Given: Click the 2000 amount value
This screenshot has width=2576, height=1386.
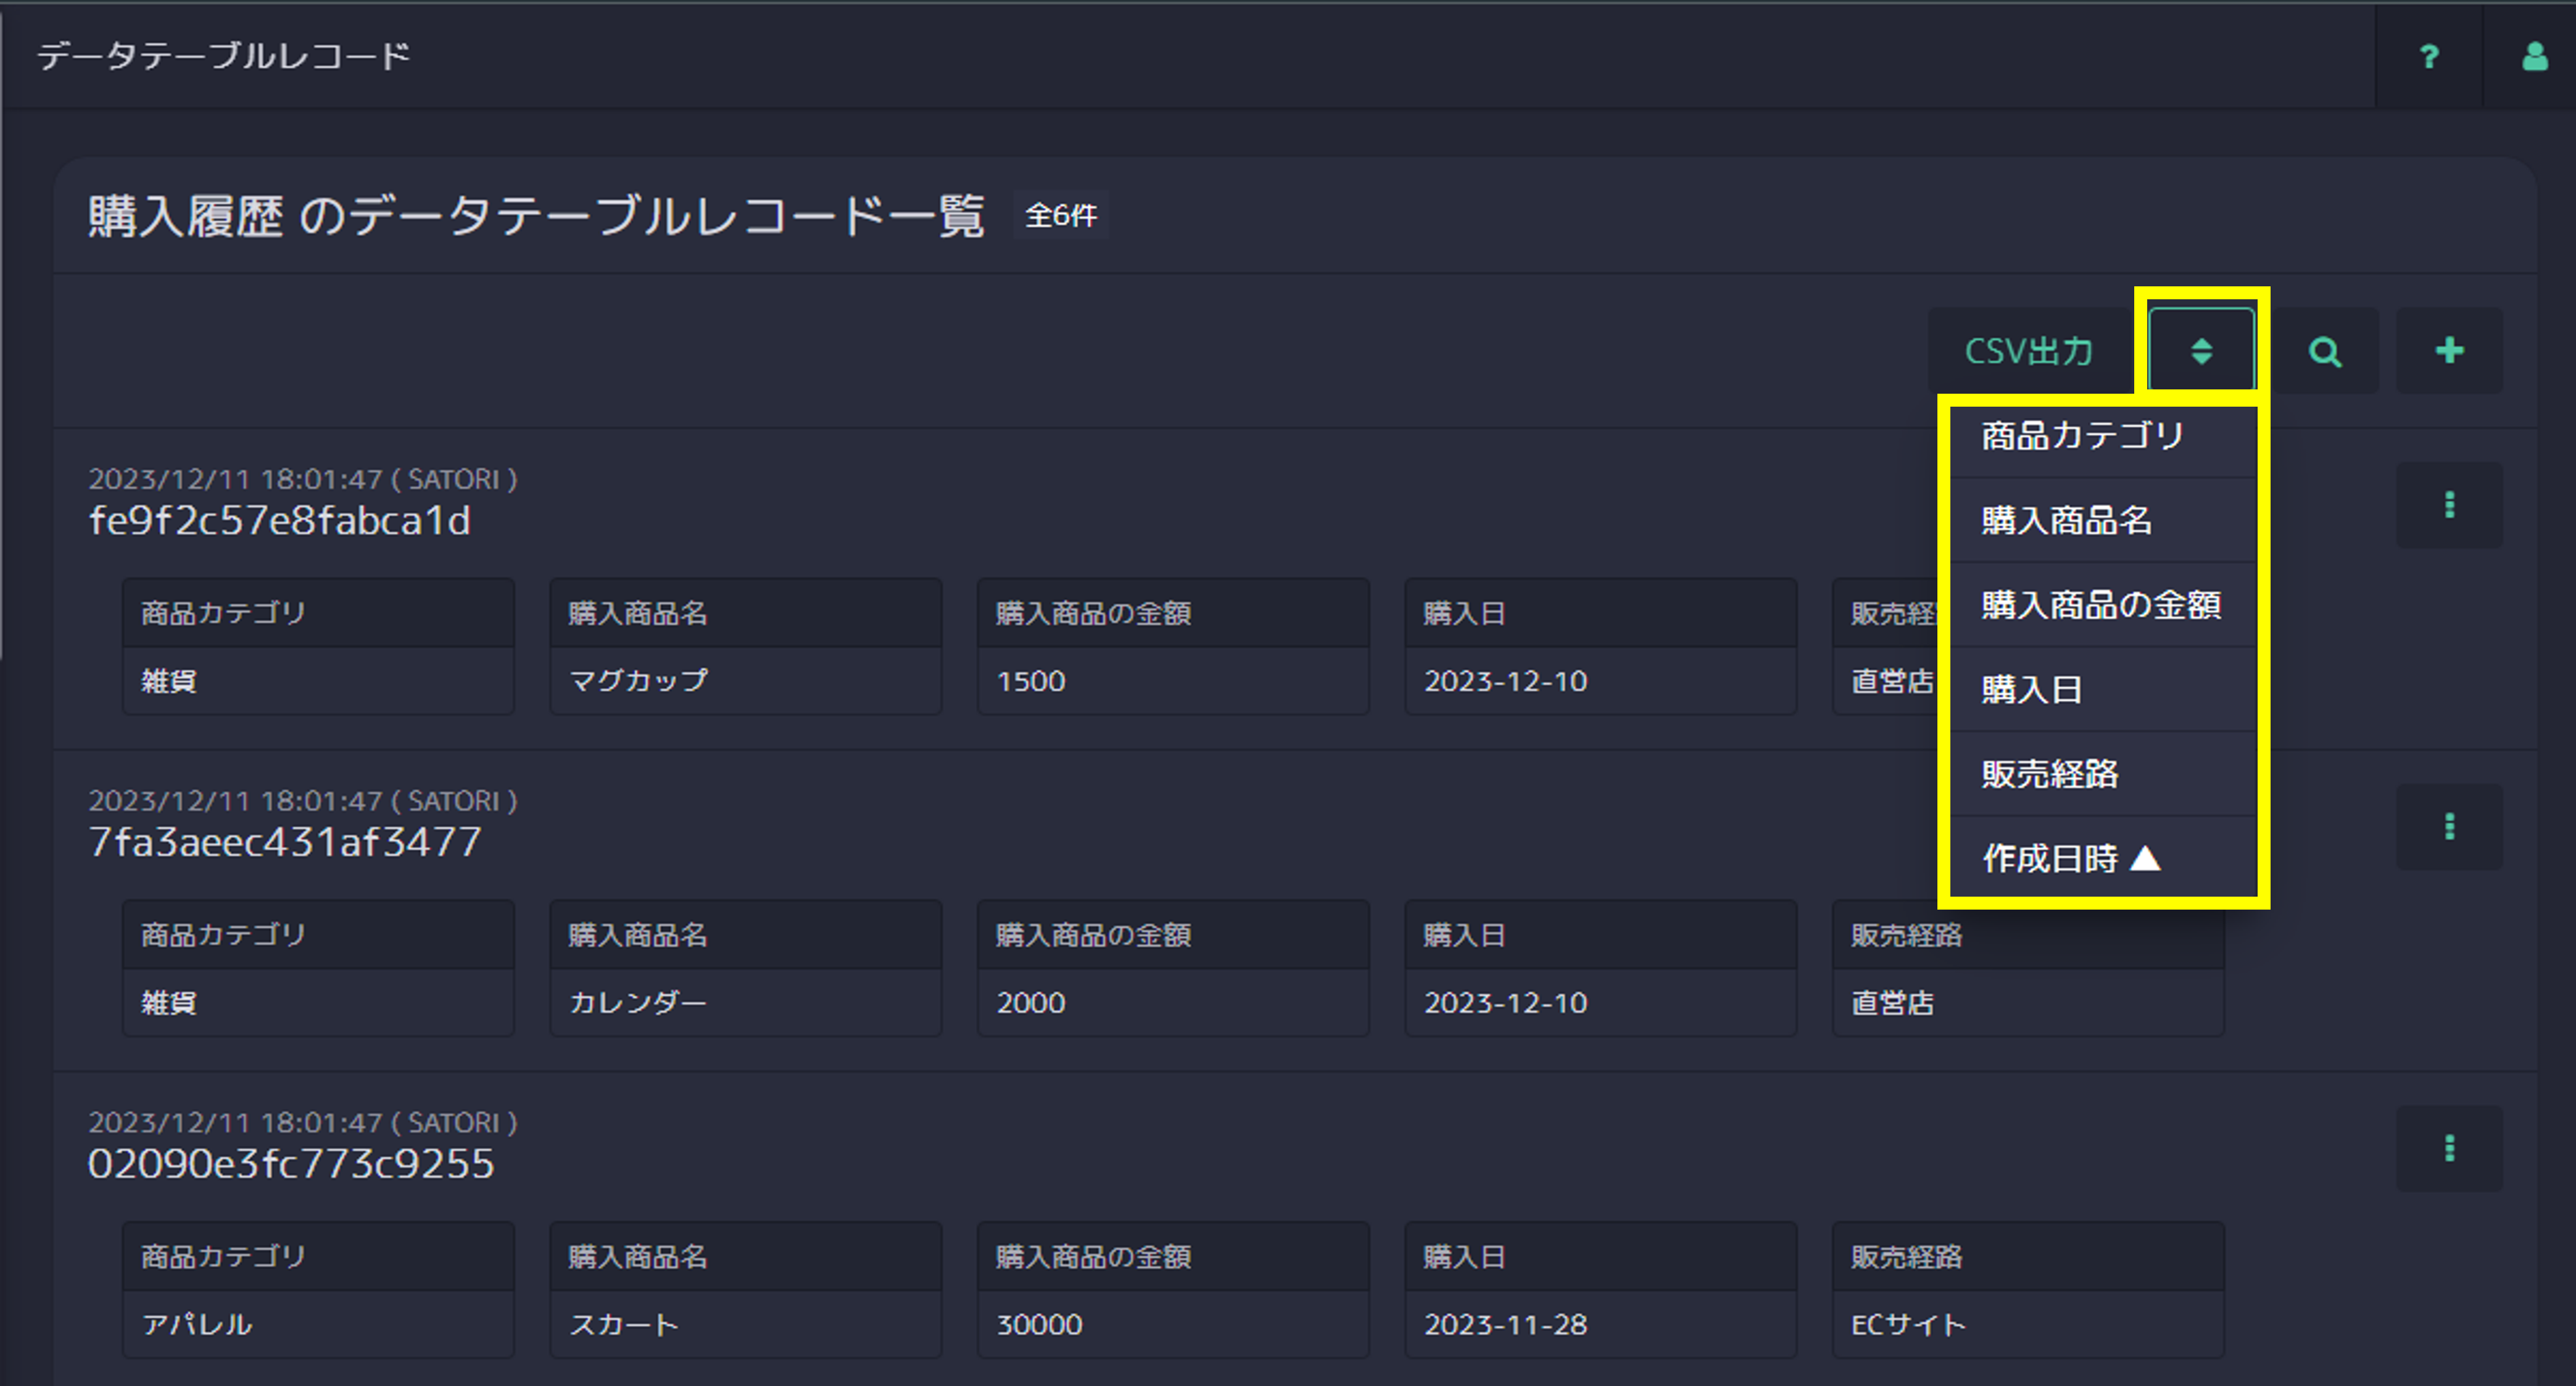Looking at the screenshot, I should click(x=1031, y=1002).
